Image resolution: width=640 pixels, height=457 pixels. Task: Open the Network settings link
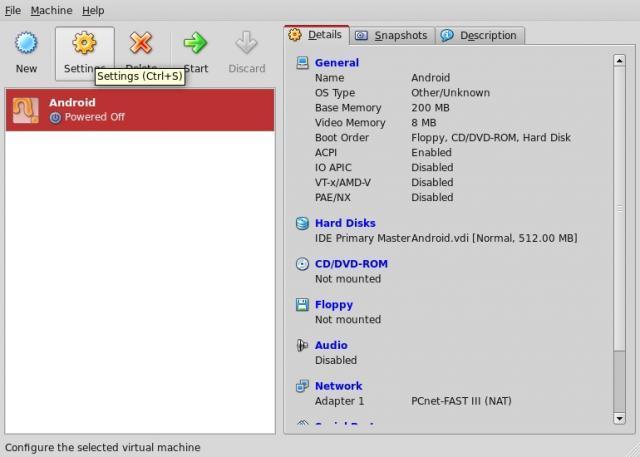tap(339, 386)
